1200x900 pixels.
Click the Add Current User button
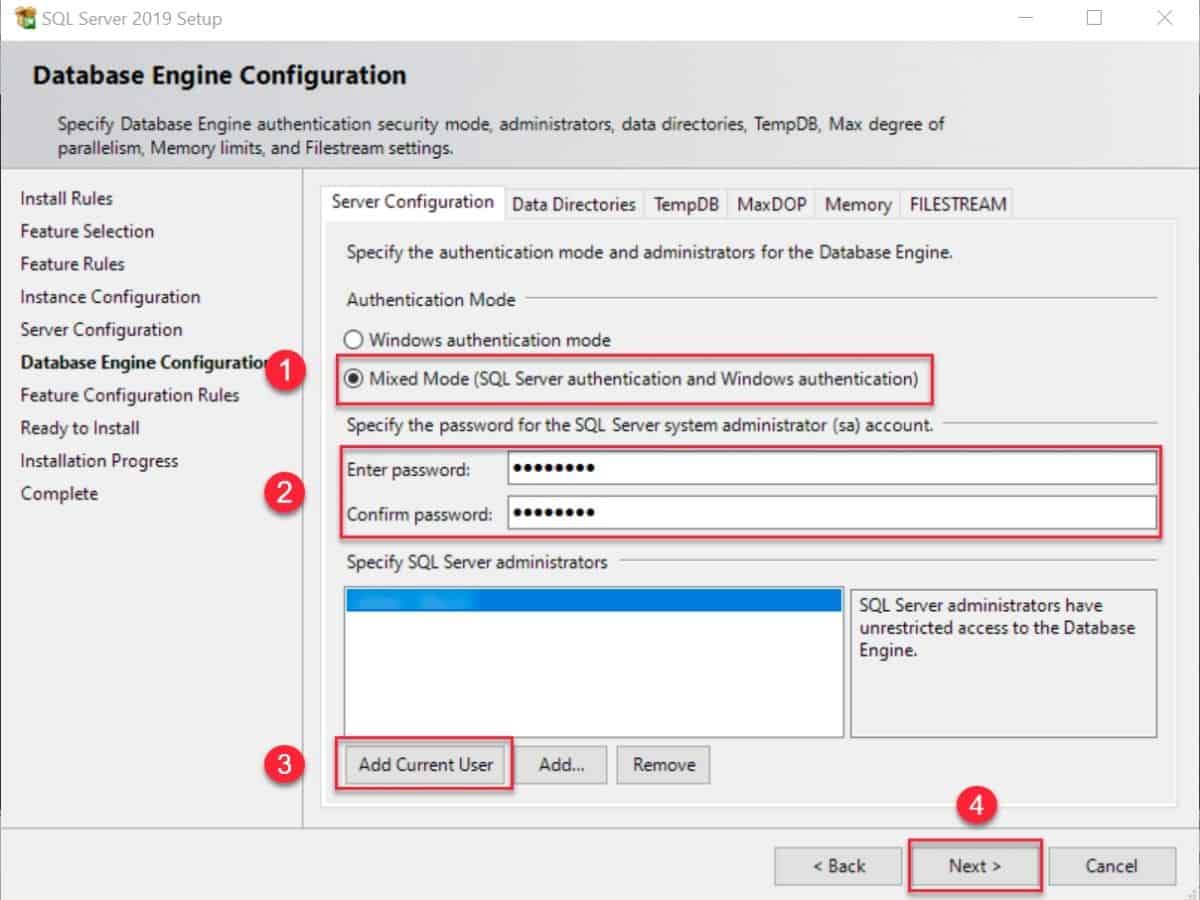coord(425,765)
